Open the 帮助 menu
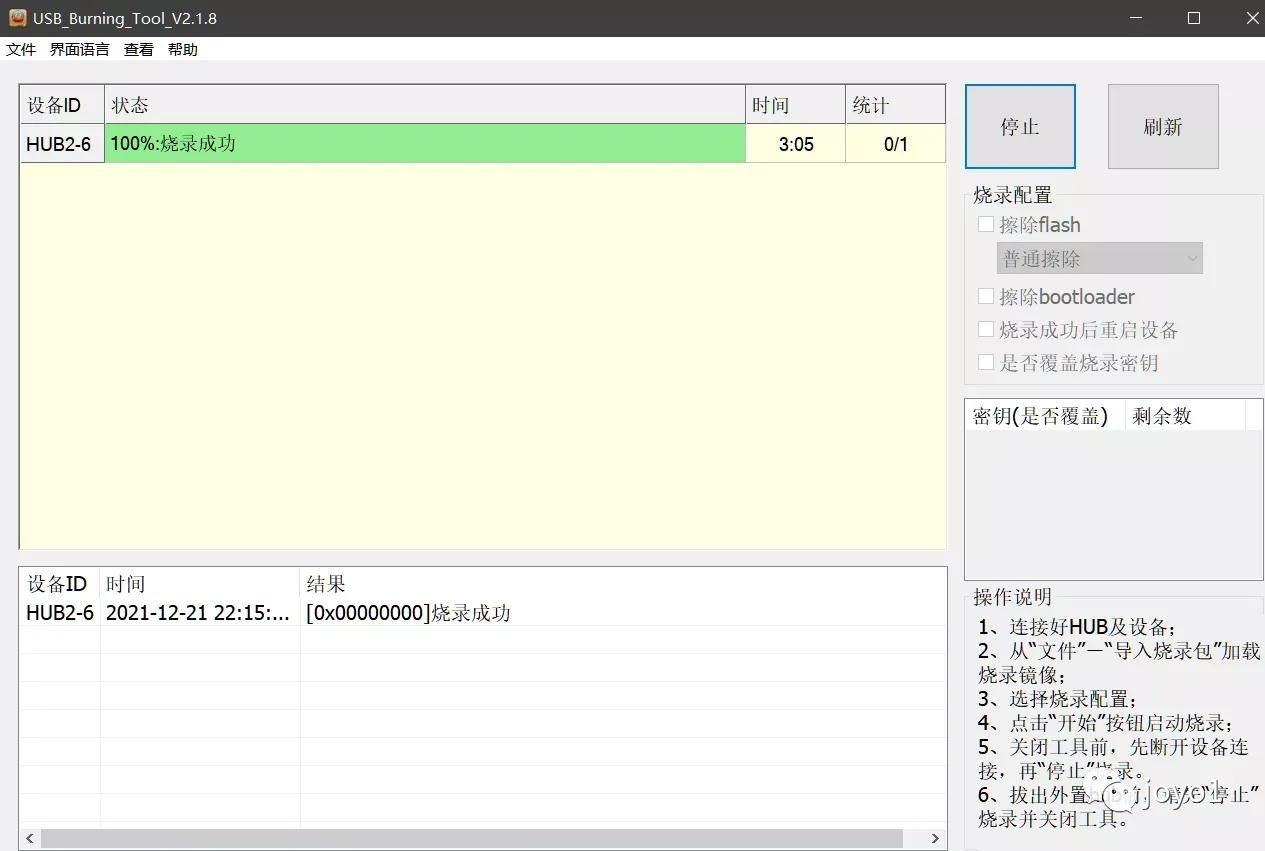This screenshot has width=1265, height=851. [183, 49]
